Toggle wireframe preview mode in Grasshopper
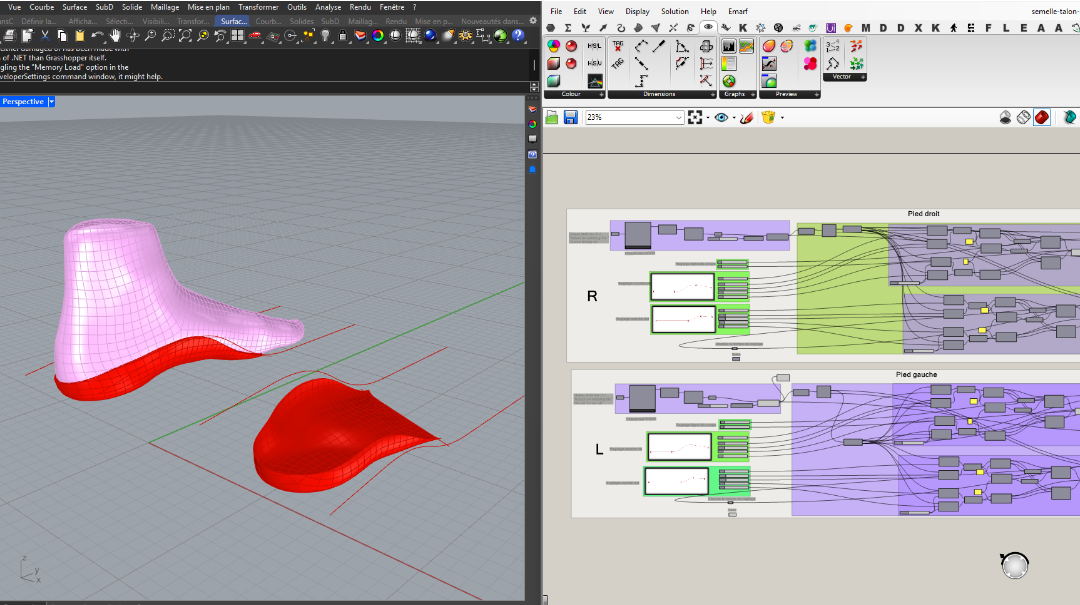 point(1024,117)
